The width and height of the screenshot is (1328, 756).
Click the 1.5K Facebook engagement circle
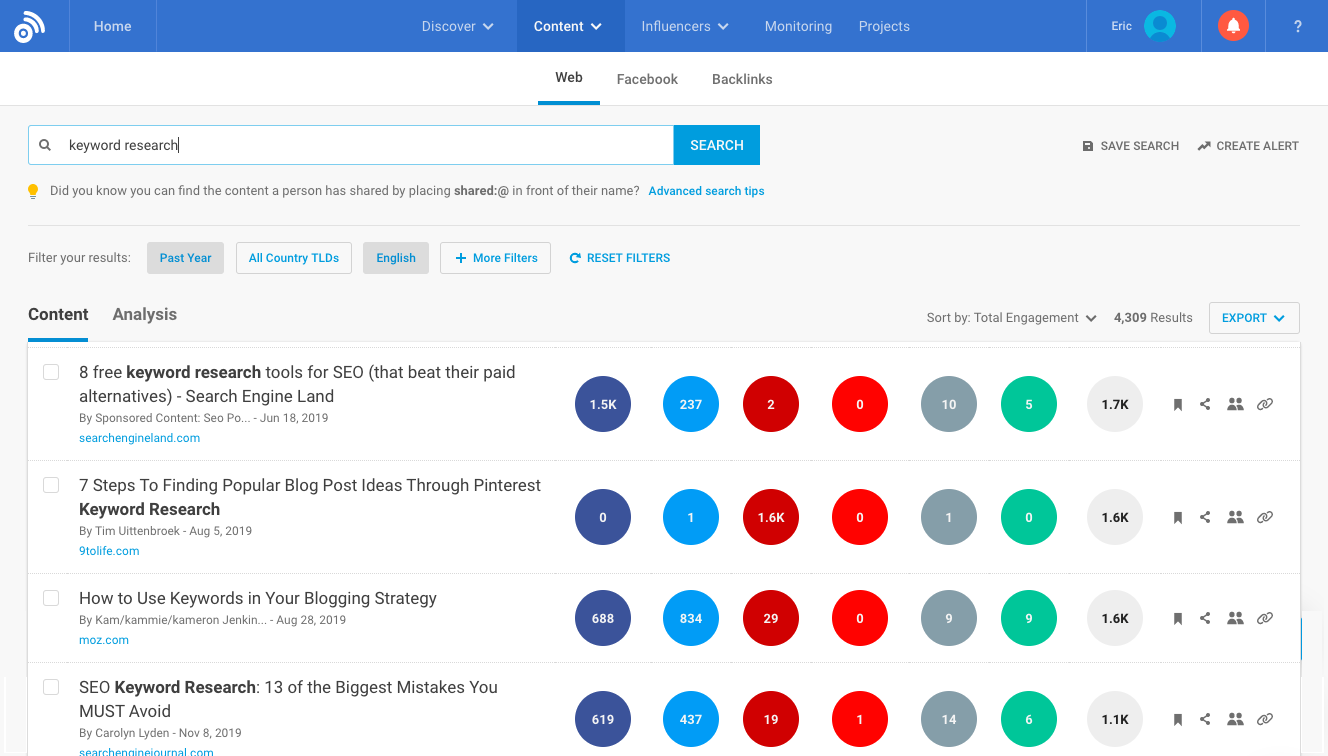point(603,405)
